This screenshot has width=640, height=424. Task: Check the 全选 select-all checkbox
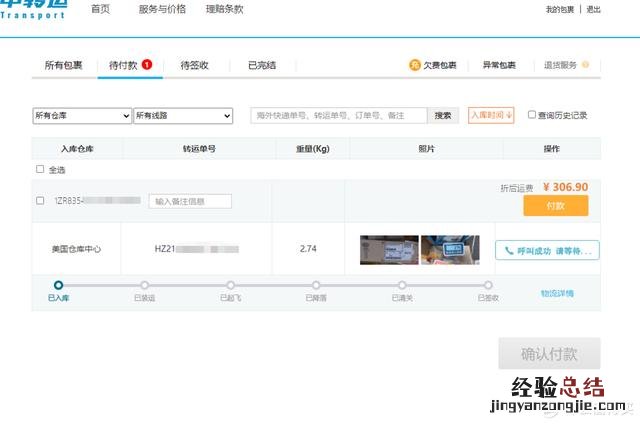point(40,169)
